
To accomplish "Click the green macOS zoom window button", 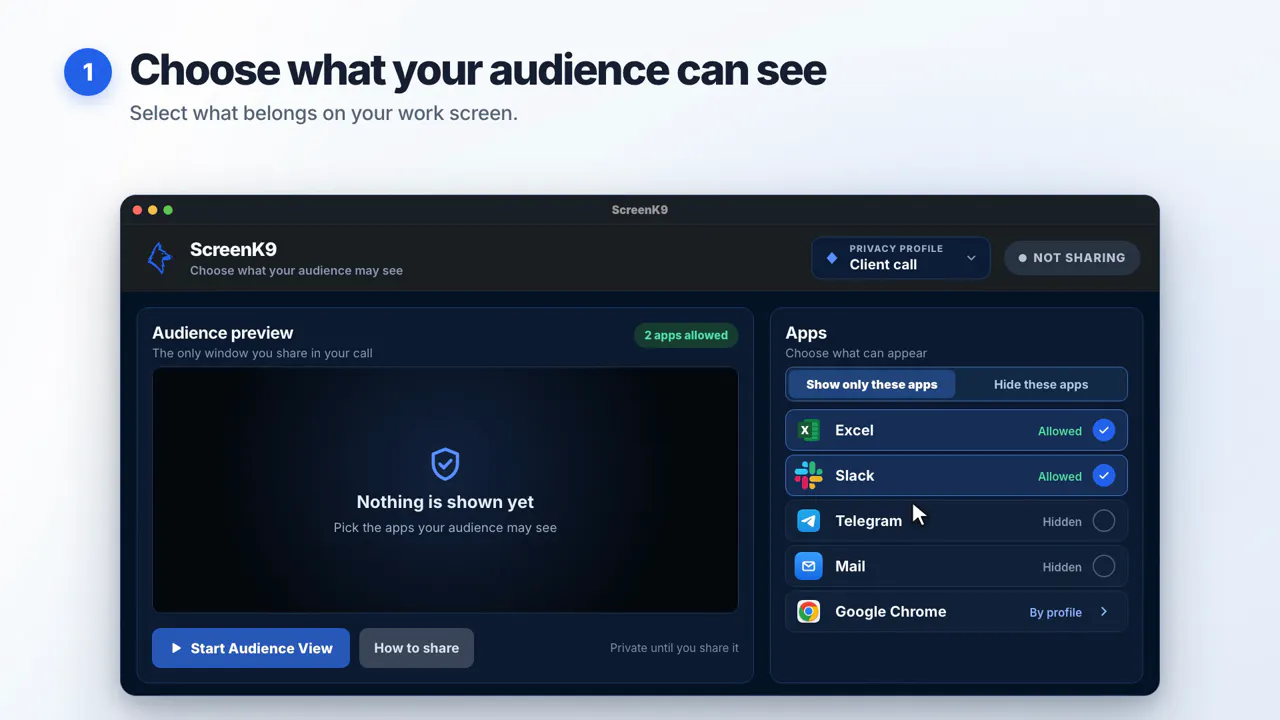I will point(168,210).
